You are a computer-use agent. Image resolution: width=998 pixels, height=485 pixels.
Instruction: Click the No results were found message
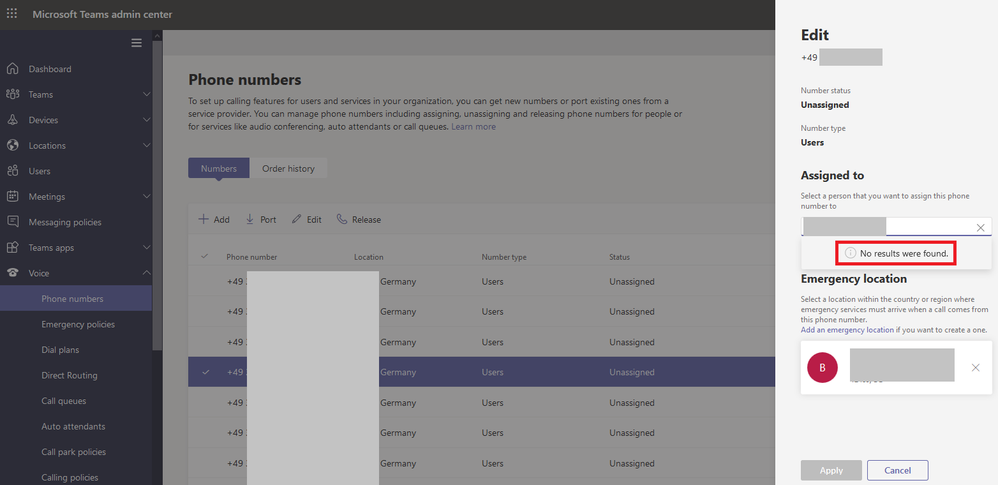[x=896, y=253]
